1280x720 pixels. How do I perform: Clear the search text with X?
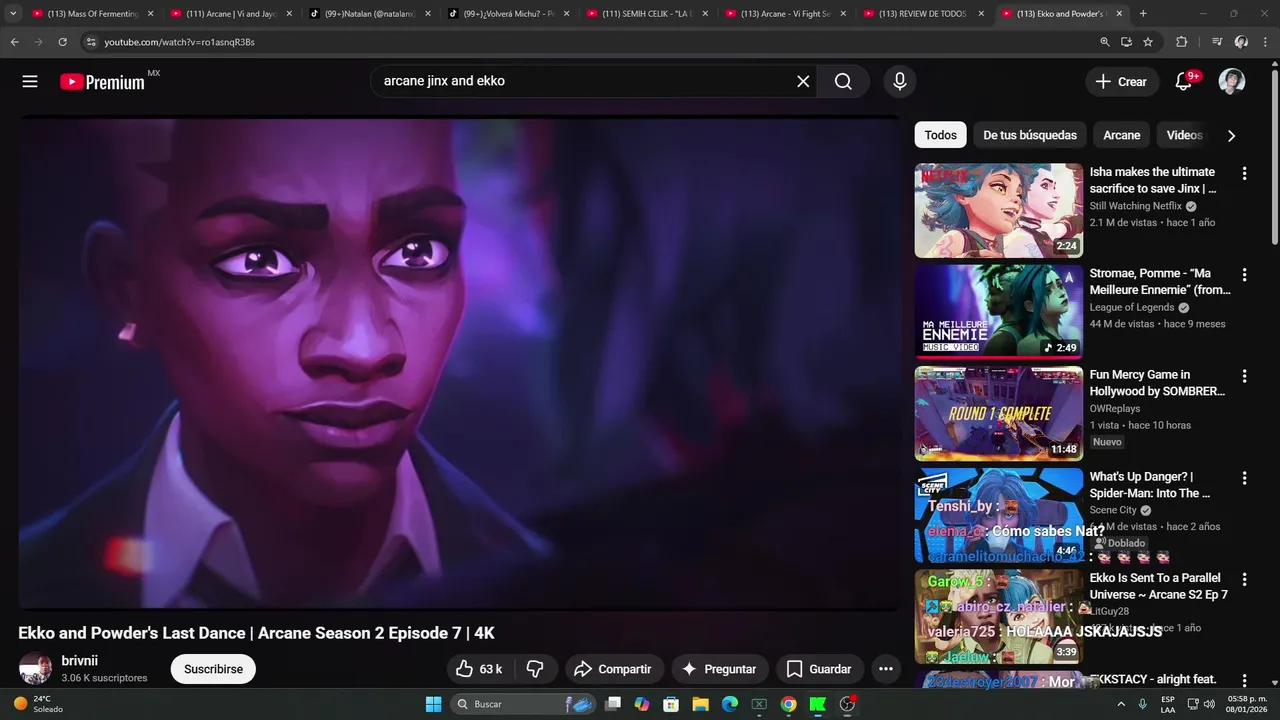[803, 82]
